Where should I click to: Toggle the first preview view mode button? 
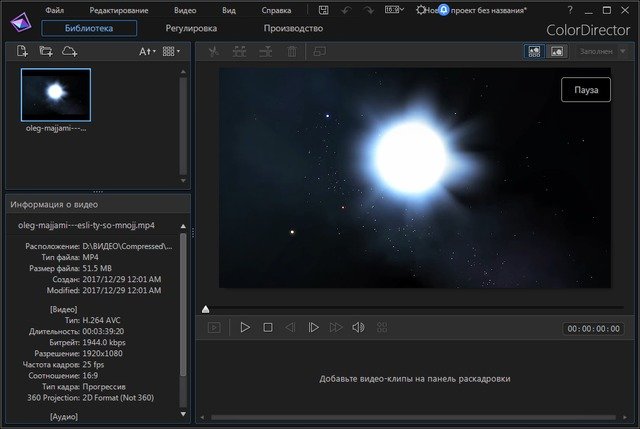pyautogui.click(x=533, y=50)
